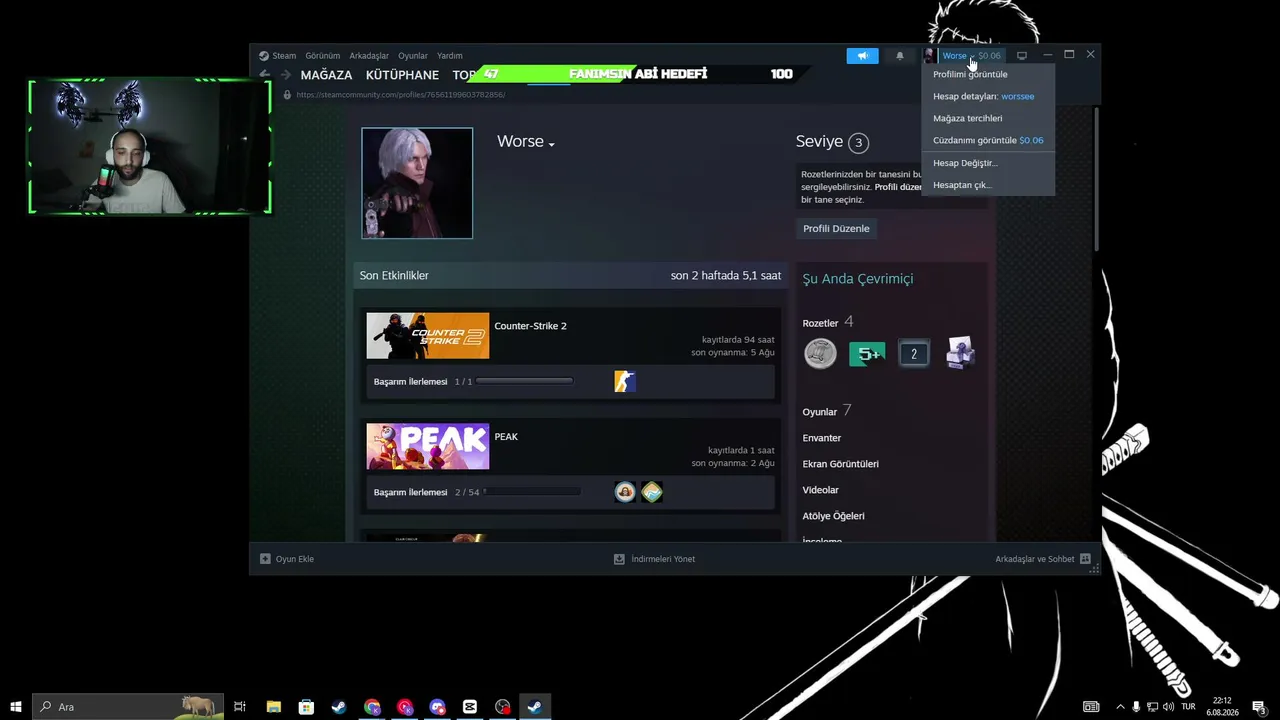Screen dimensions: 1280x720
Task: Select the badge showing number 2
Action: coord(913,354)
